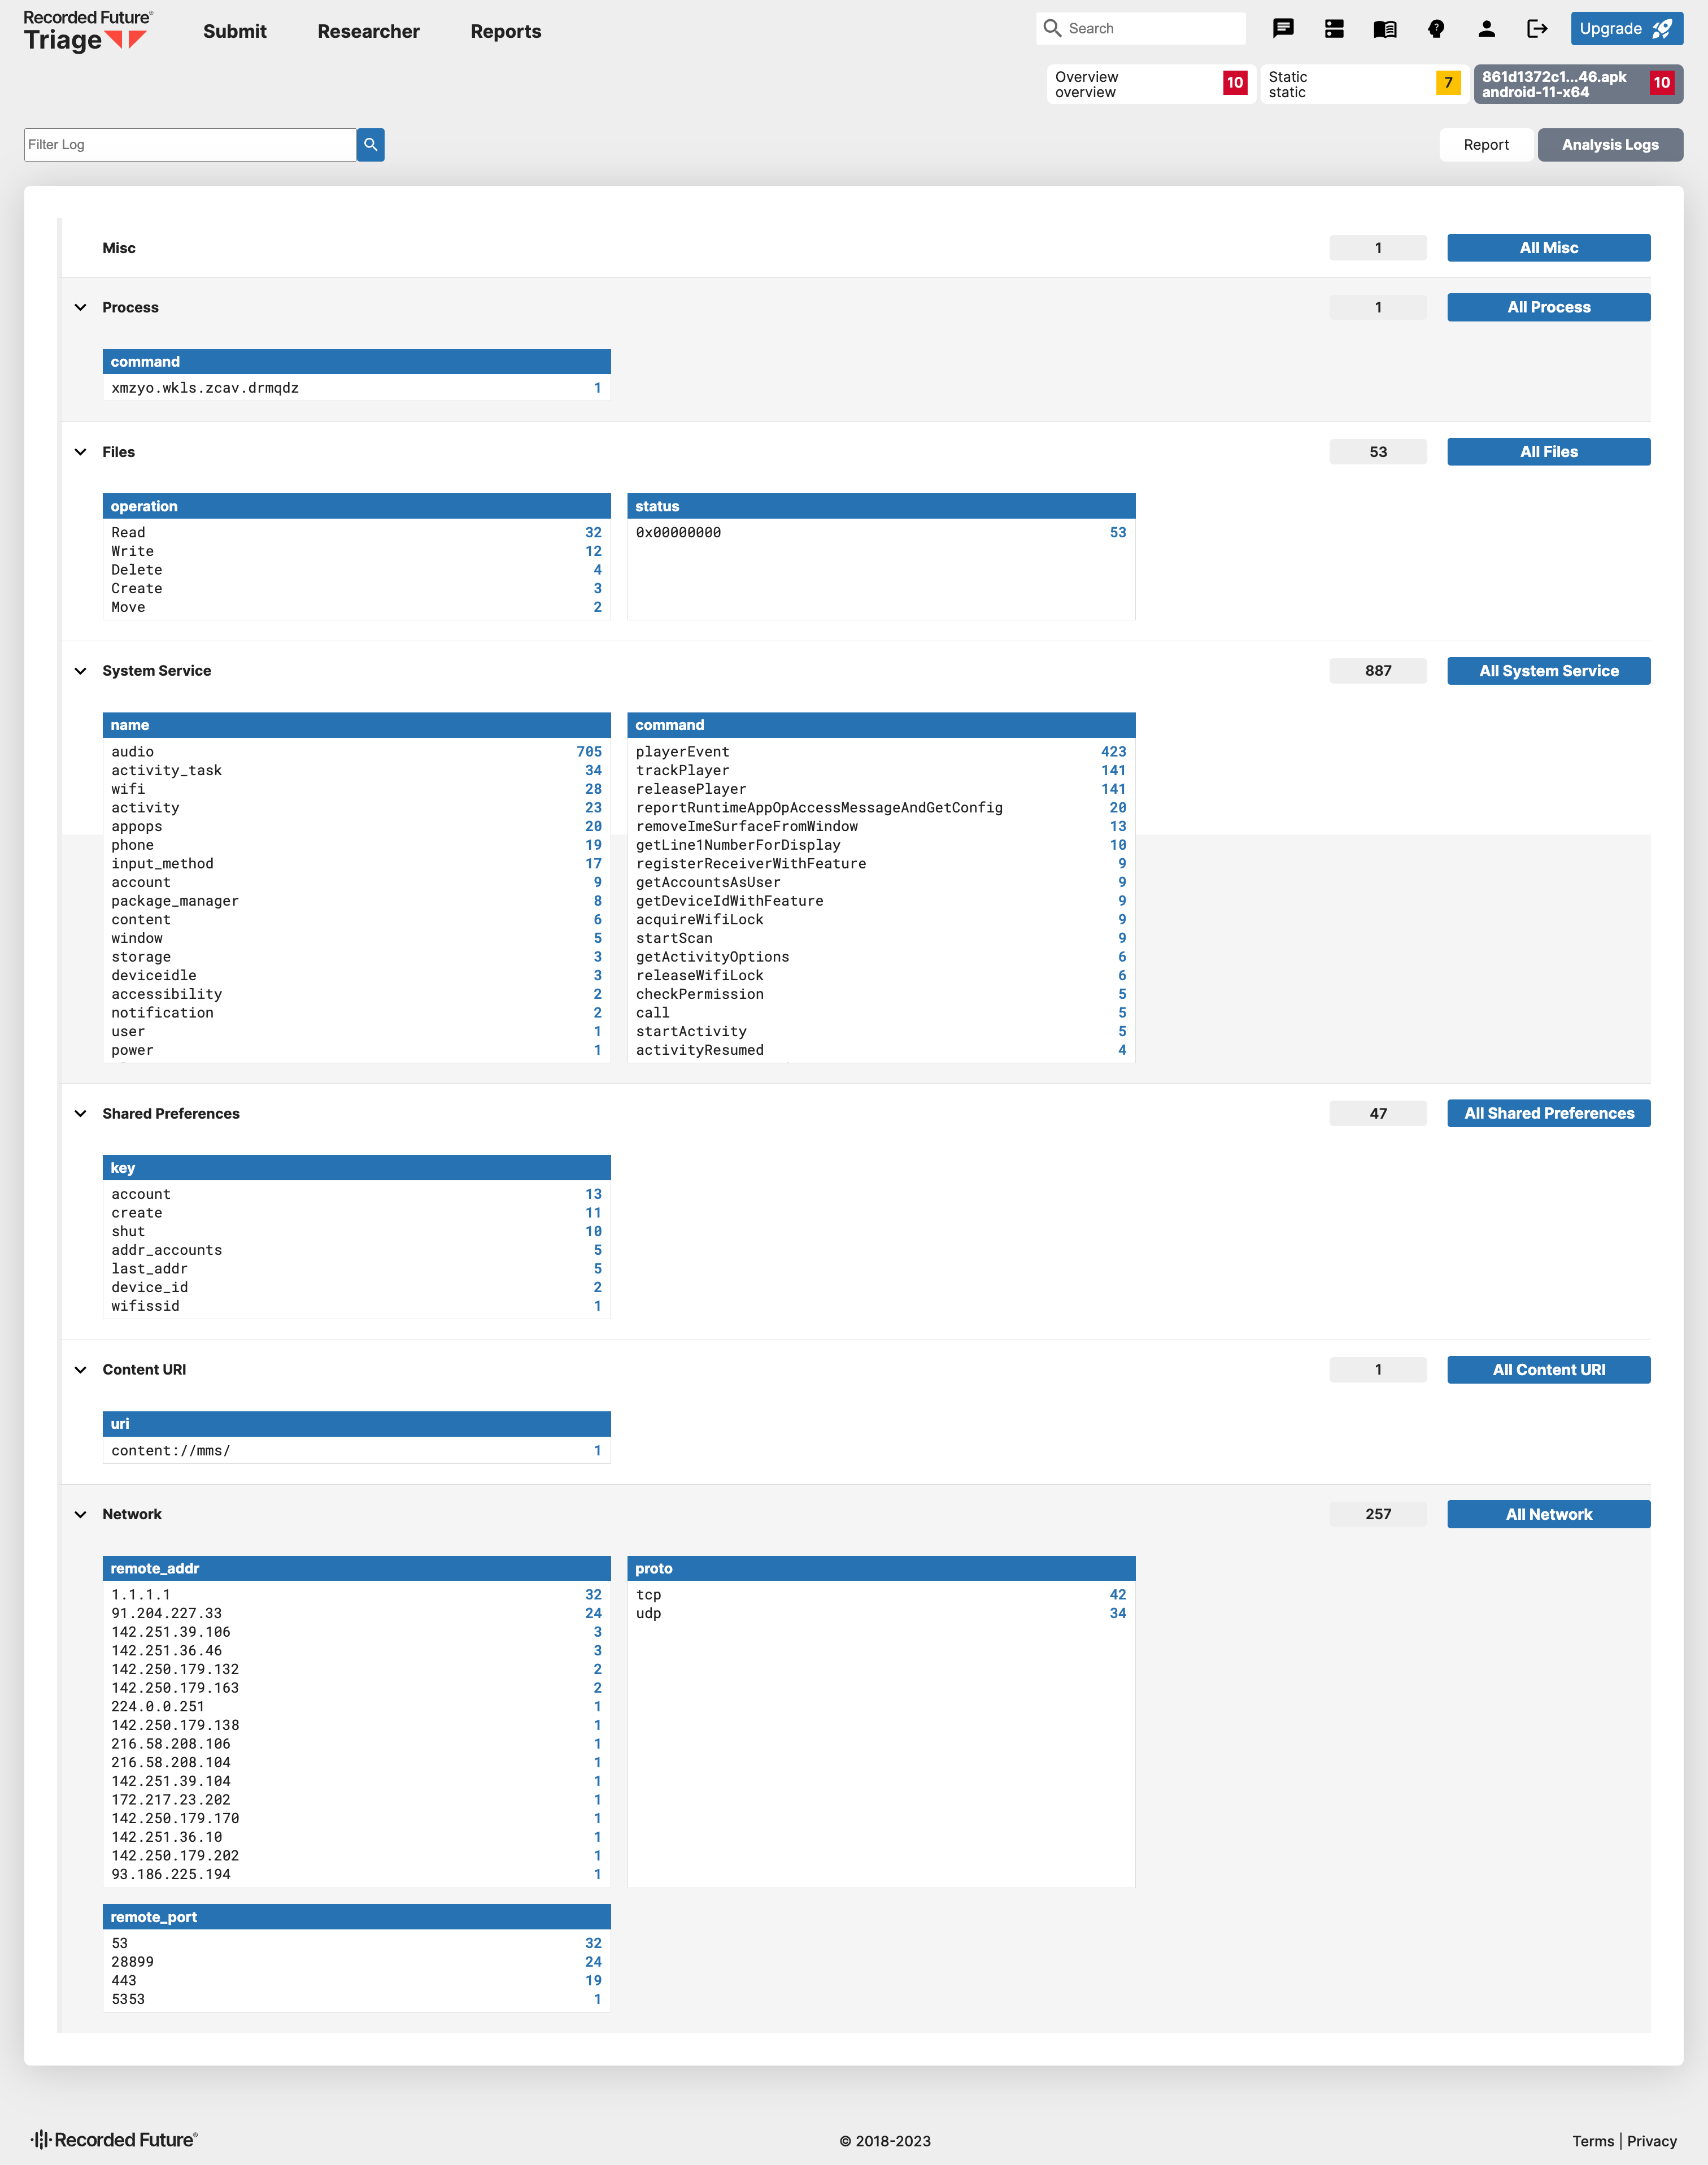Select the android-11-x64 apk tab

(x=1578, y=84)
